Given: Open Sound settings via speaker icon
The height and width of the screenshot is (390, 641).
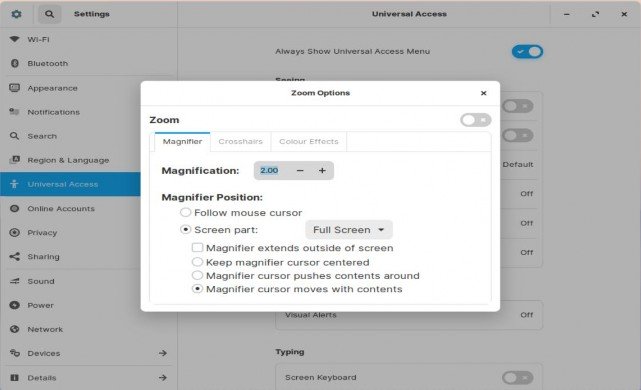Looking at the screenshot, I should click(14, 281).
